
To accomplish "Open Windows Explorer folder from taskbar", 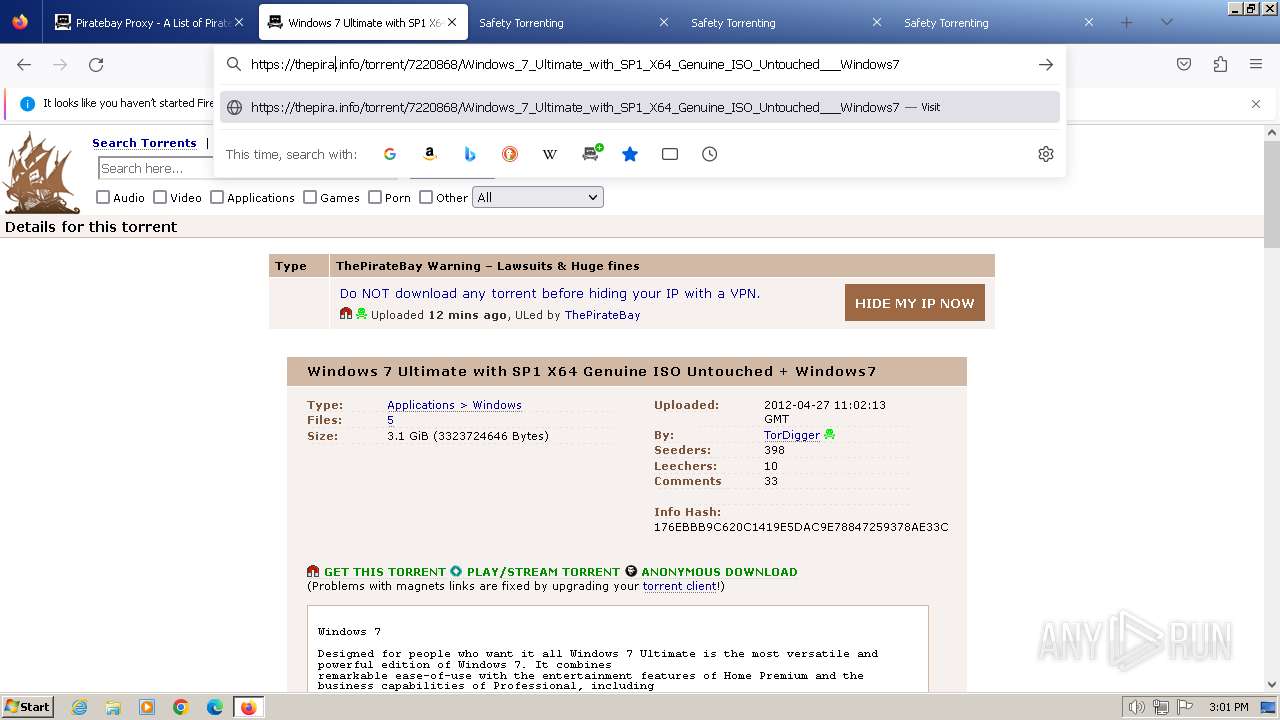I will coord(113,707).
